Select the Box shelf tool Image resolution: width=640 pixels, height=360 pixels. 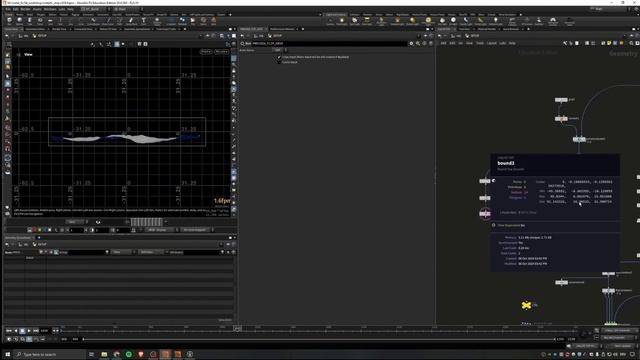(x=9, y=21)
